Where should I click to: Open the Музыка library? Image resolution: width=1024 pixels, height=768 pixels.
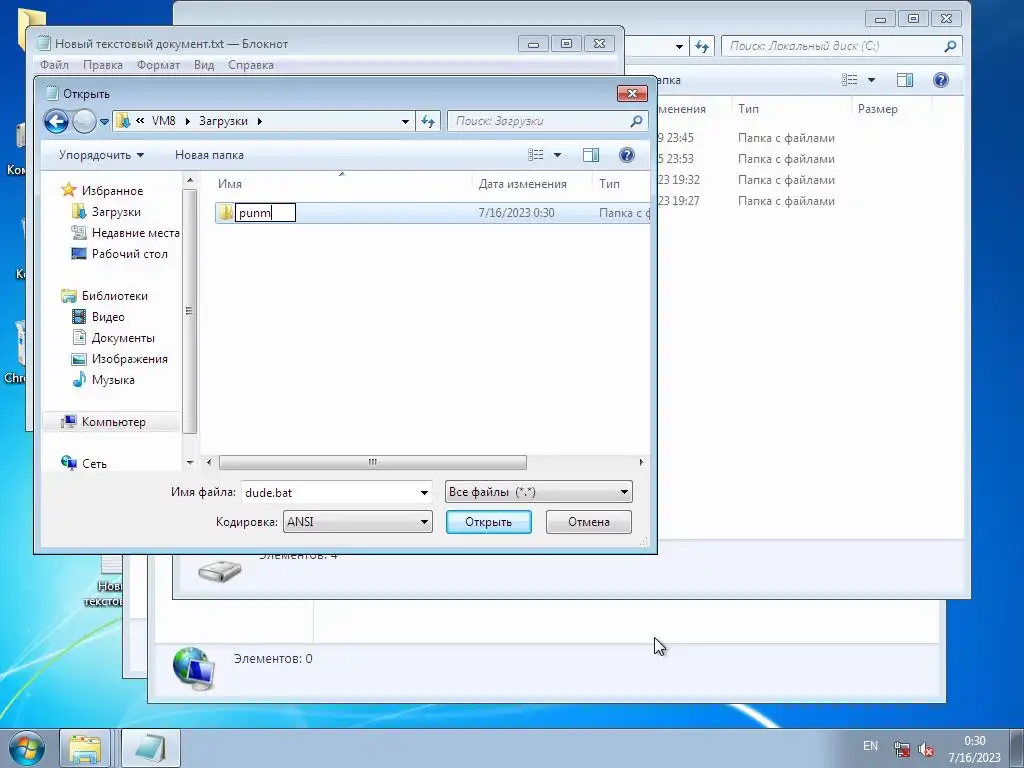(x=113, y=379)
